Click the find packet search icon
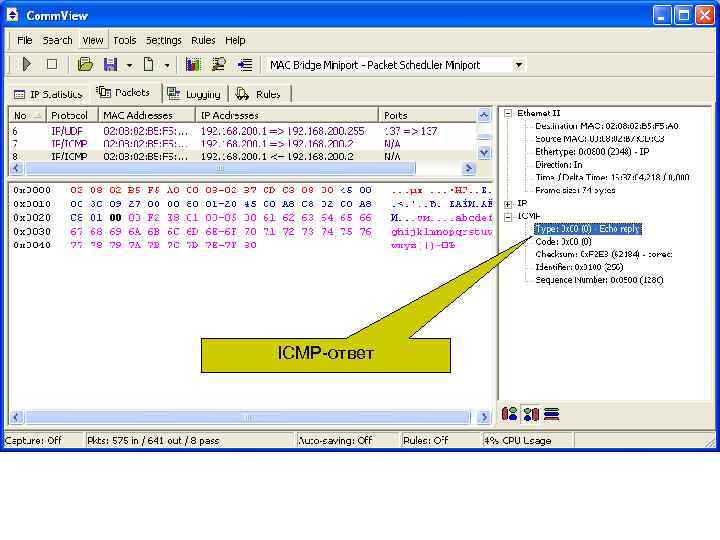This screenshot has height=540, width=720. coord(219,64)
